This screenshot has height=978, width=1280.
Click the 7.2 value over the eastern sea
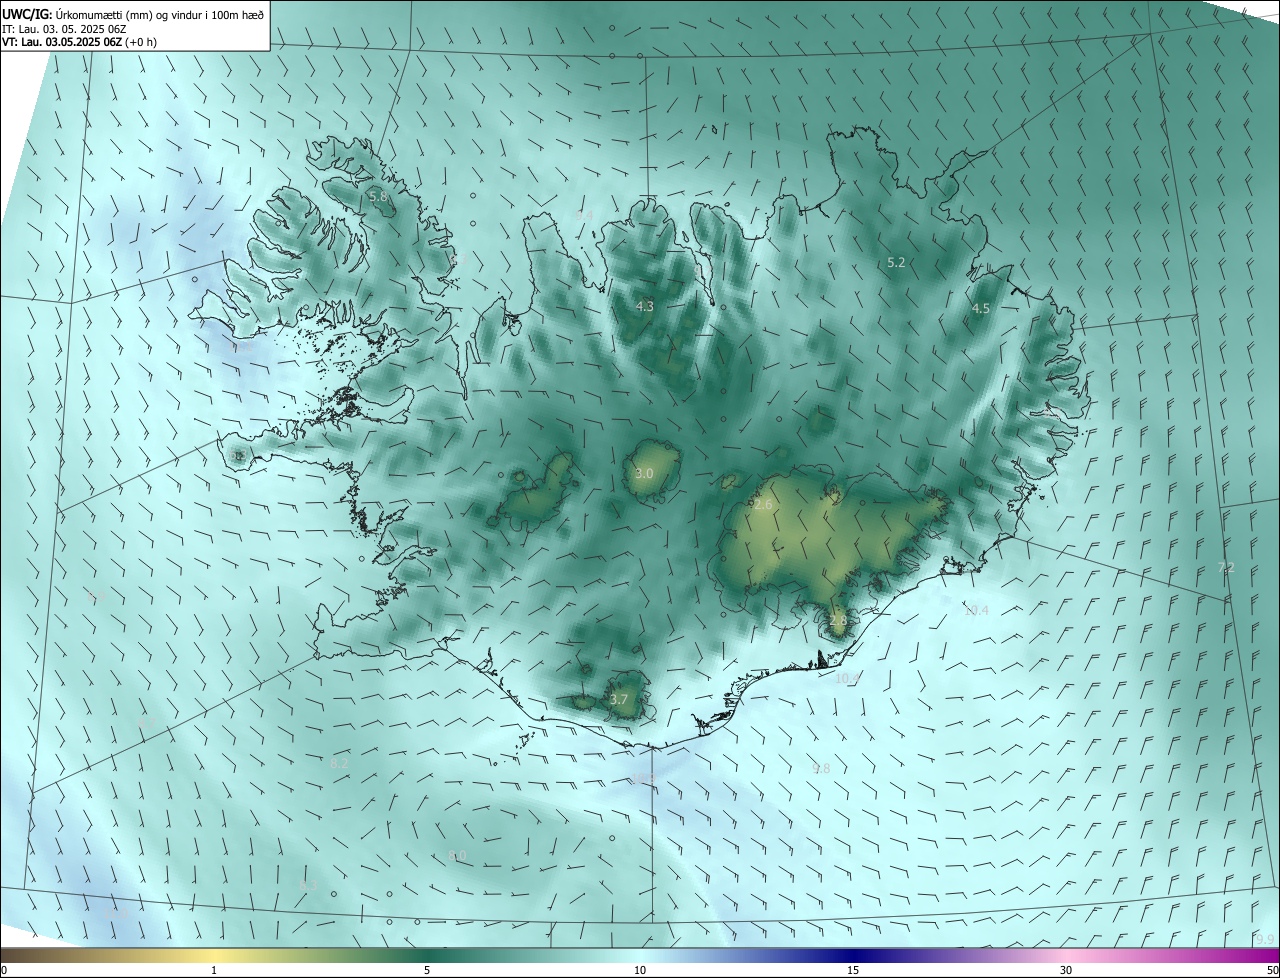click(1226, 568)
